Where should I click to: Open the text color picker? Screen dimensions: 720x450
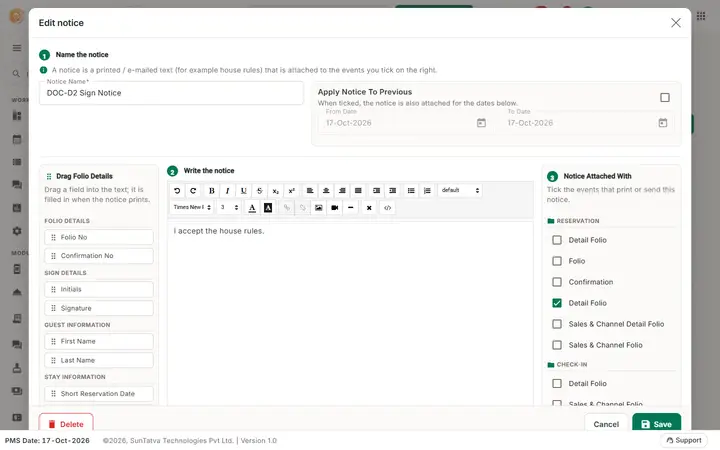252,208
